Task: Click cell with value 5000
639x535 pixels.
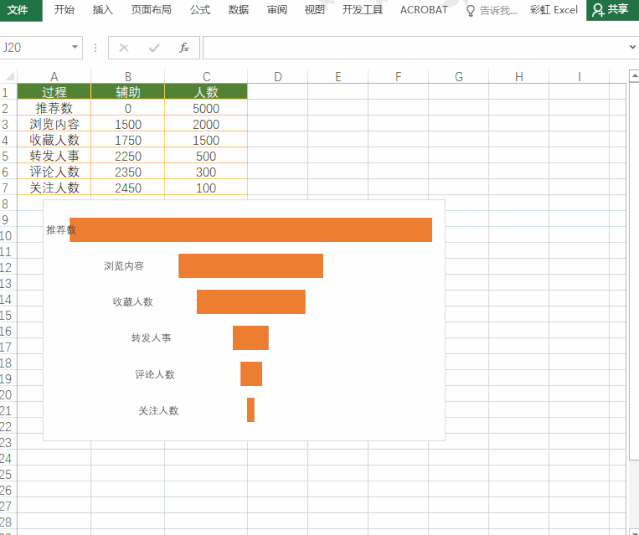Action: tap(206, 108)
